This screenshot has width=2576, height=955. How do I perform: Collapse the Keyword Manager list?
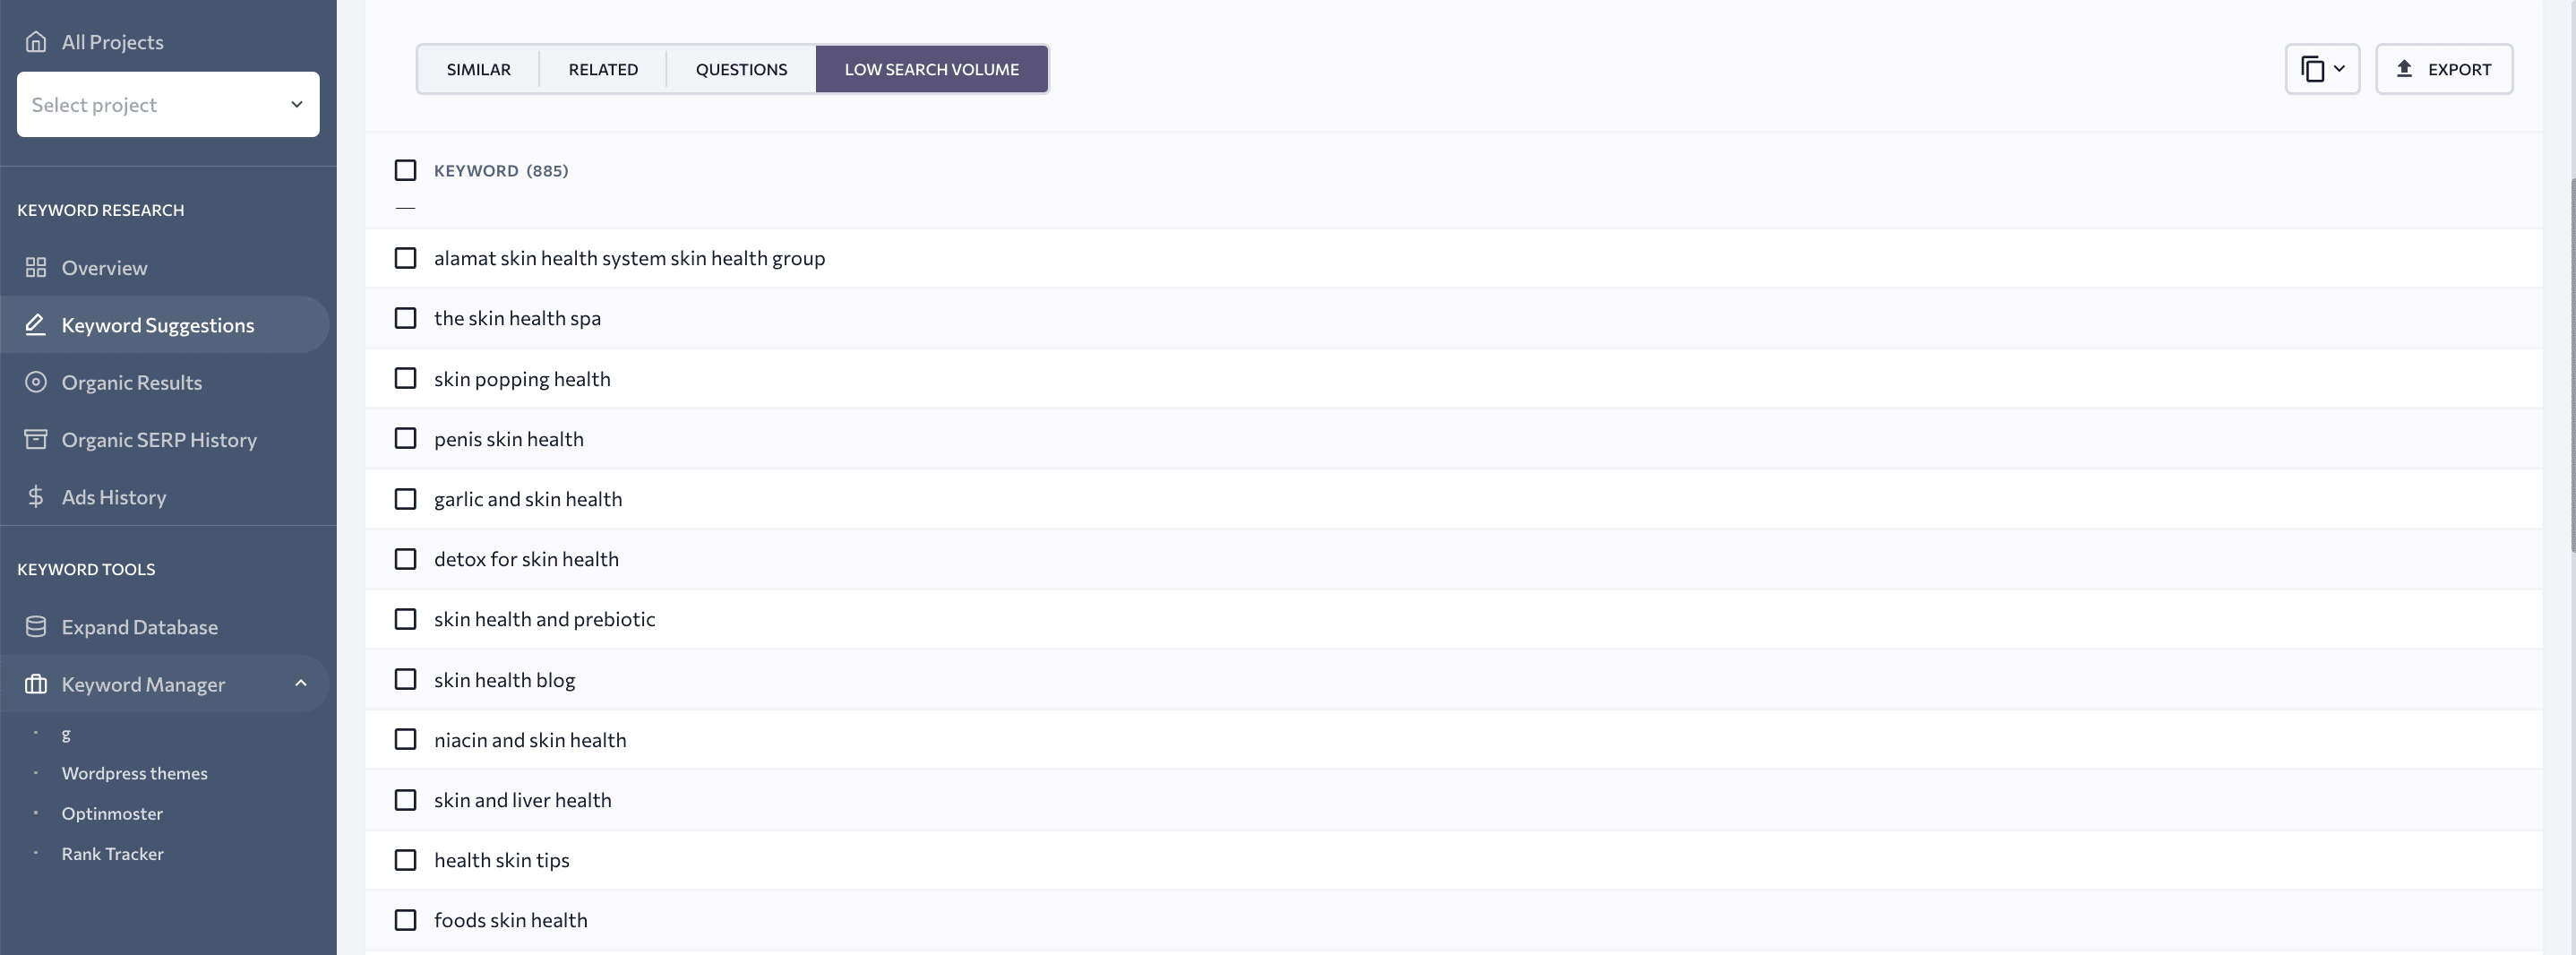tap(301, 683)
